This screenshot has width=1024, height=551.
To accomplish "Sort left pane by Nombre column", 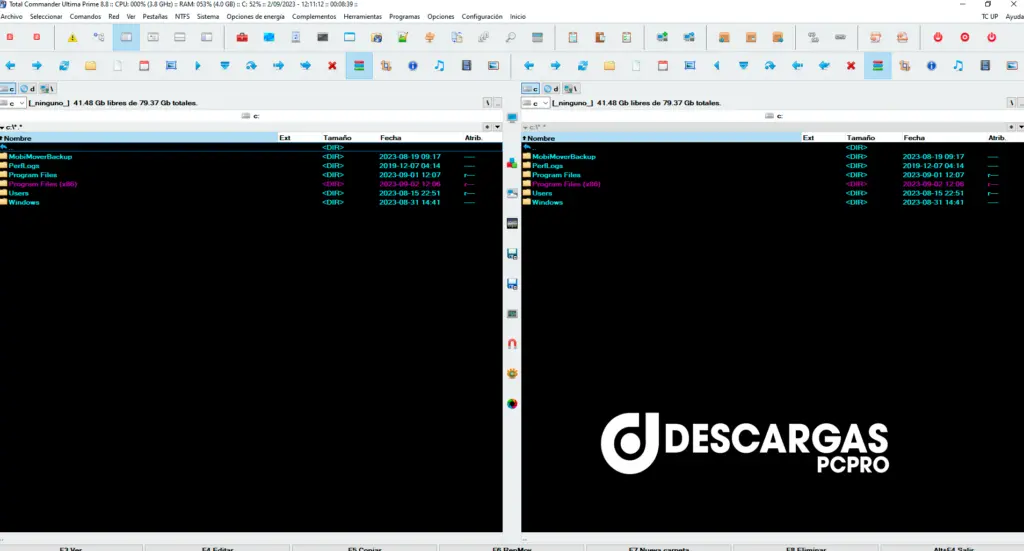I will point(138,138).
